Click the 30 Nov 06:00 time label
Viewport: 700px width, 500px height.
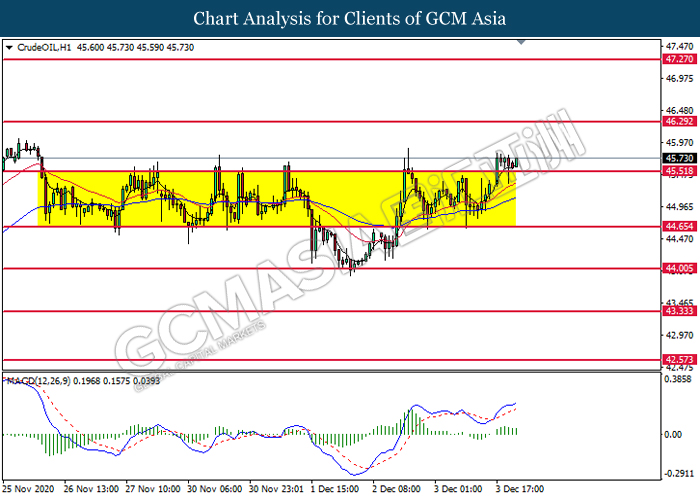214,489
